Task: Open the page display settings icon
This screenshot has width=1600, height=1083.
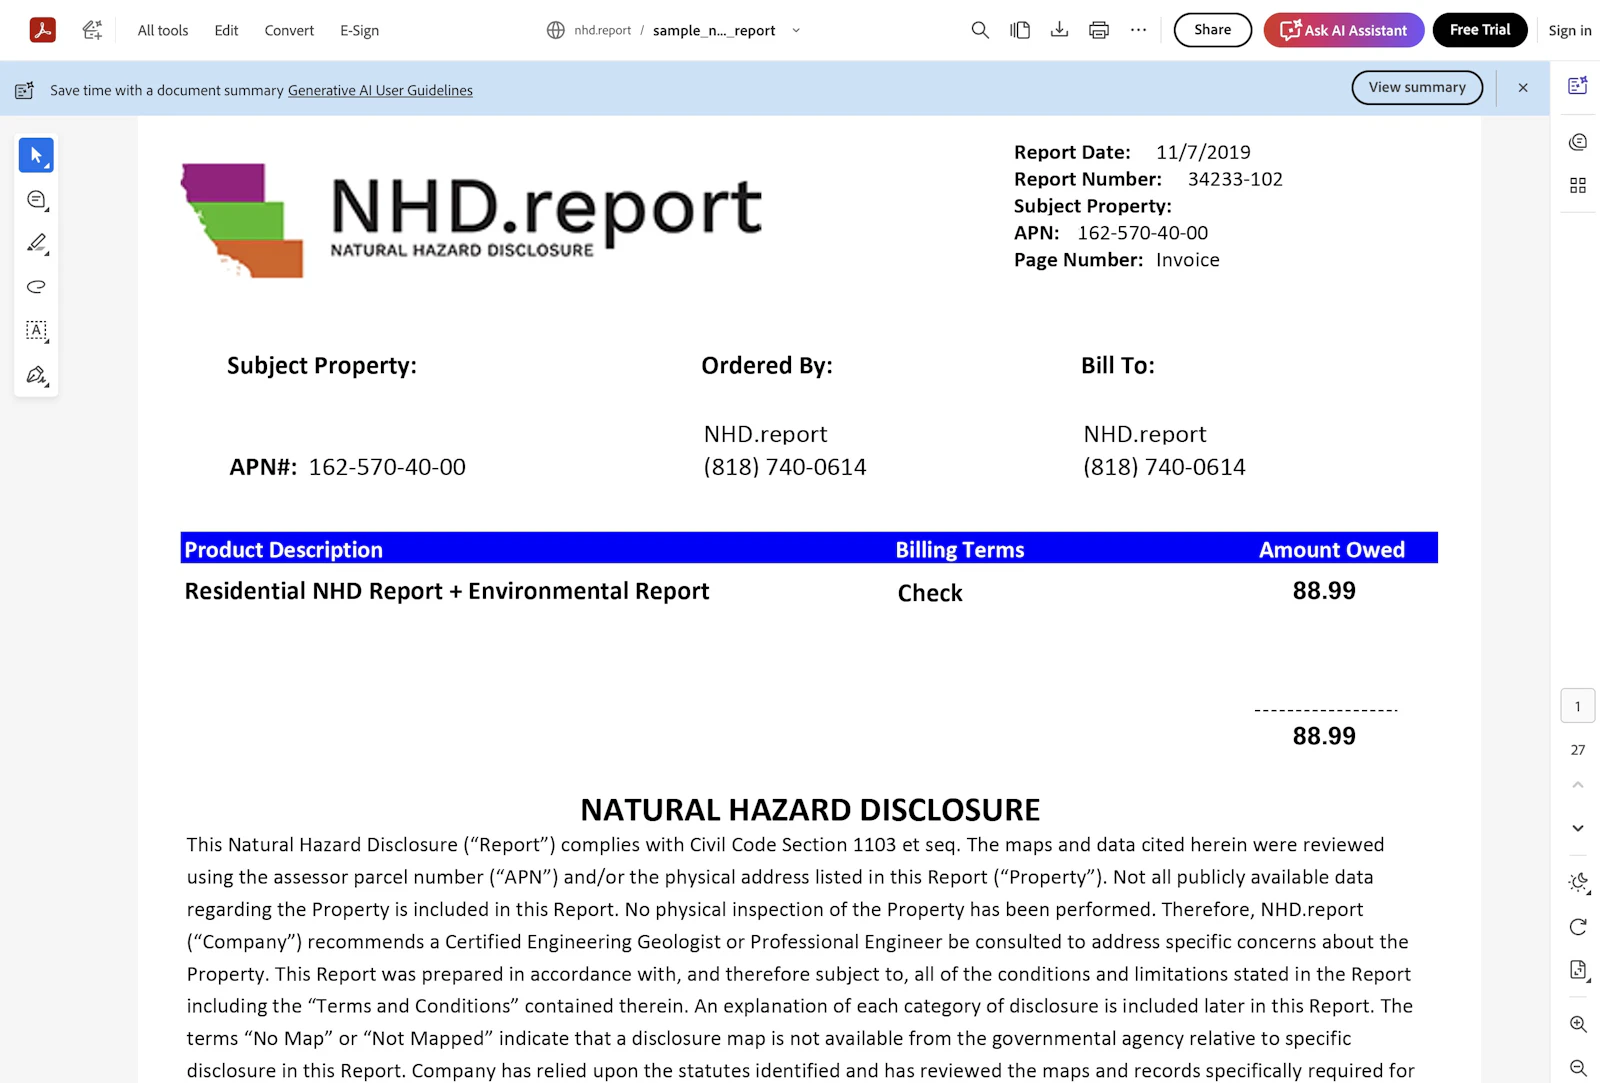Action: click(1578, 970)
